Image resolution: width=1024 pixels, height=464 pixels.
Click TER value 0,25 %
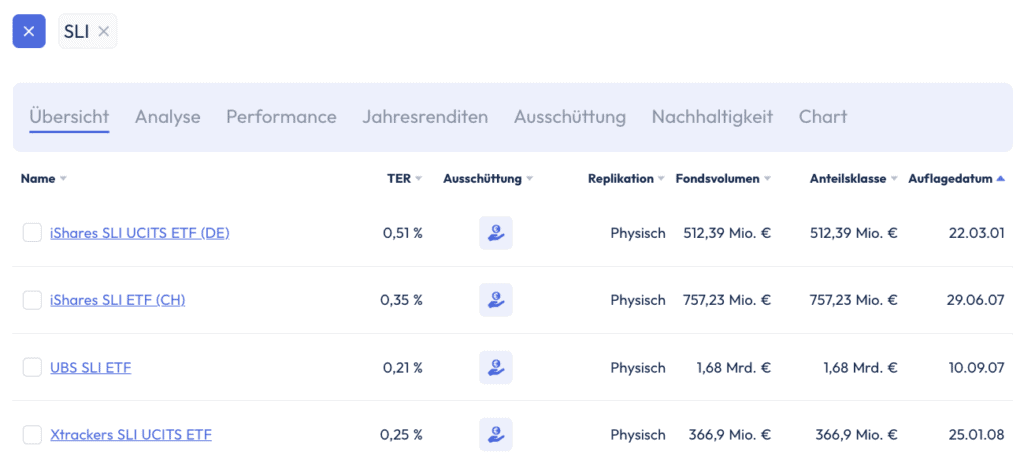(x=402, y=435)
